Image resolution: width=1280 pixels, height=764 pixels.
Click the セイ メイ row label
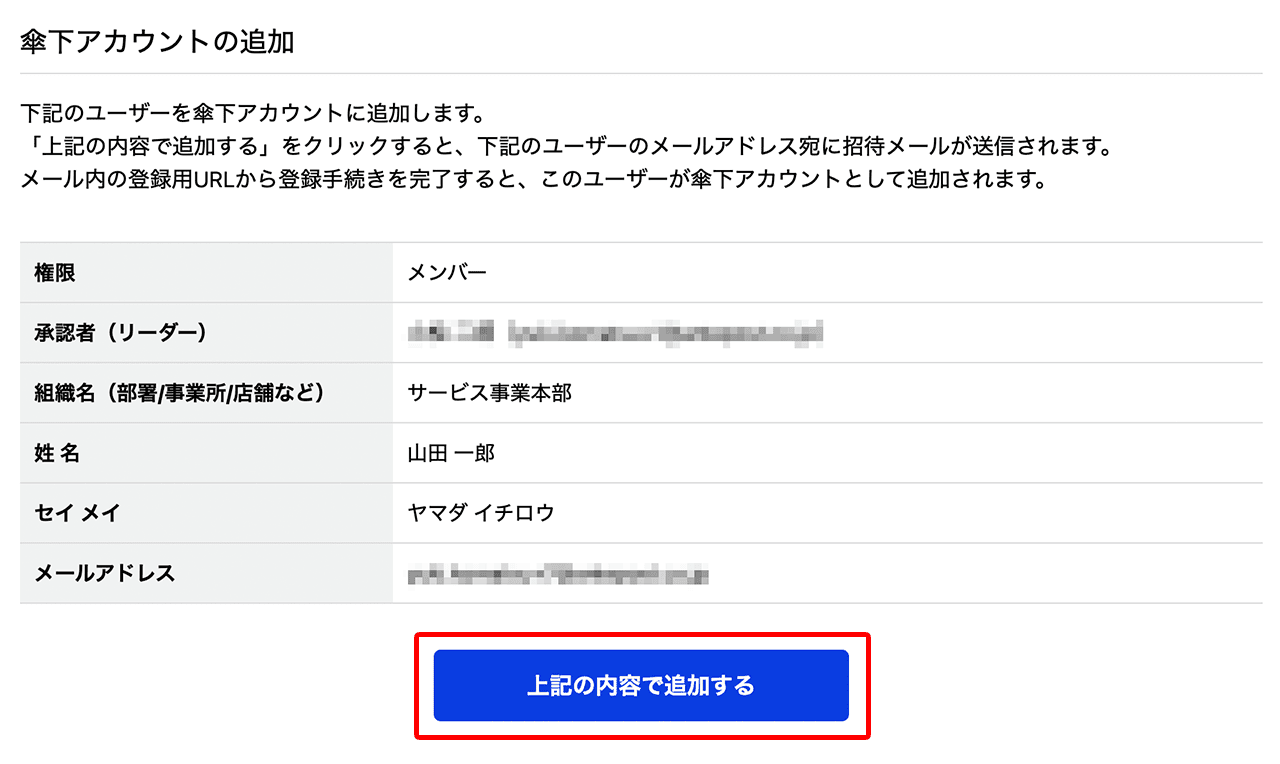78,513
